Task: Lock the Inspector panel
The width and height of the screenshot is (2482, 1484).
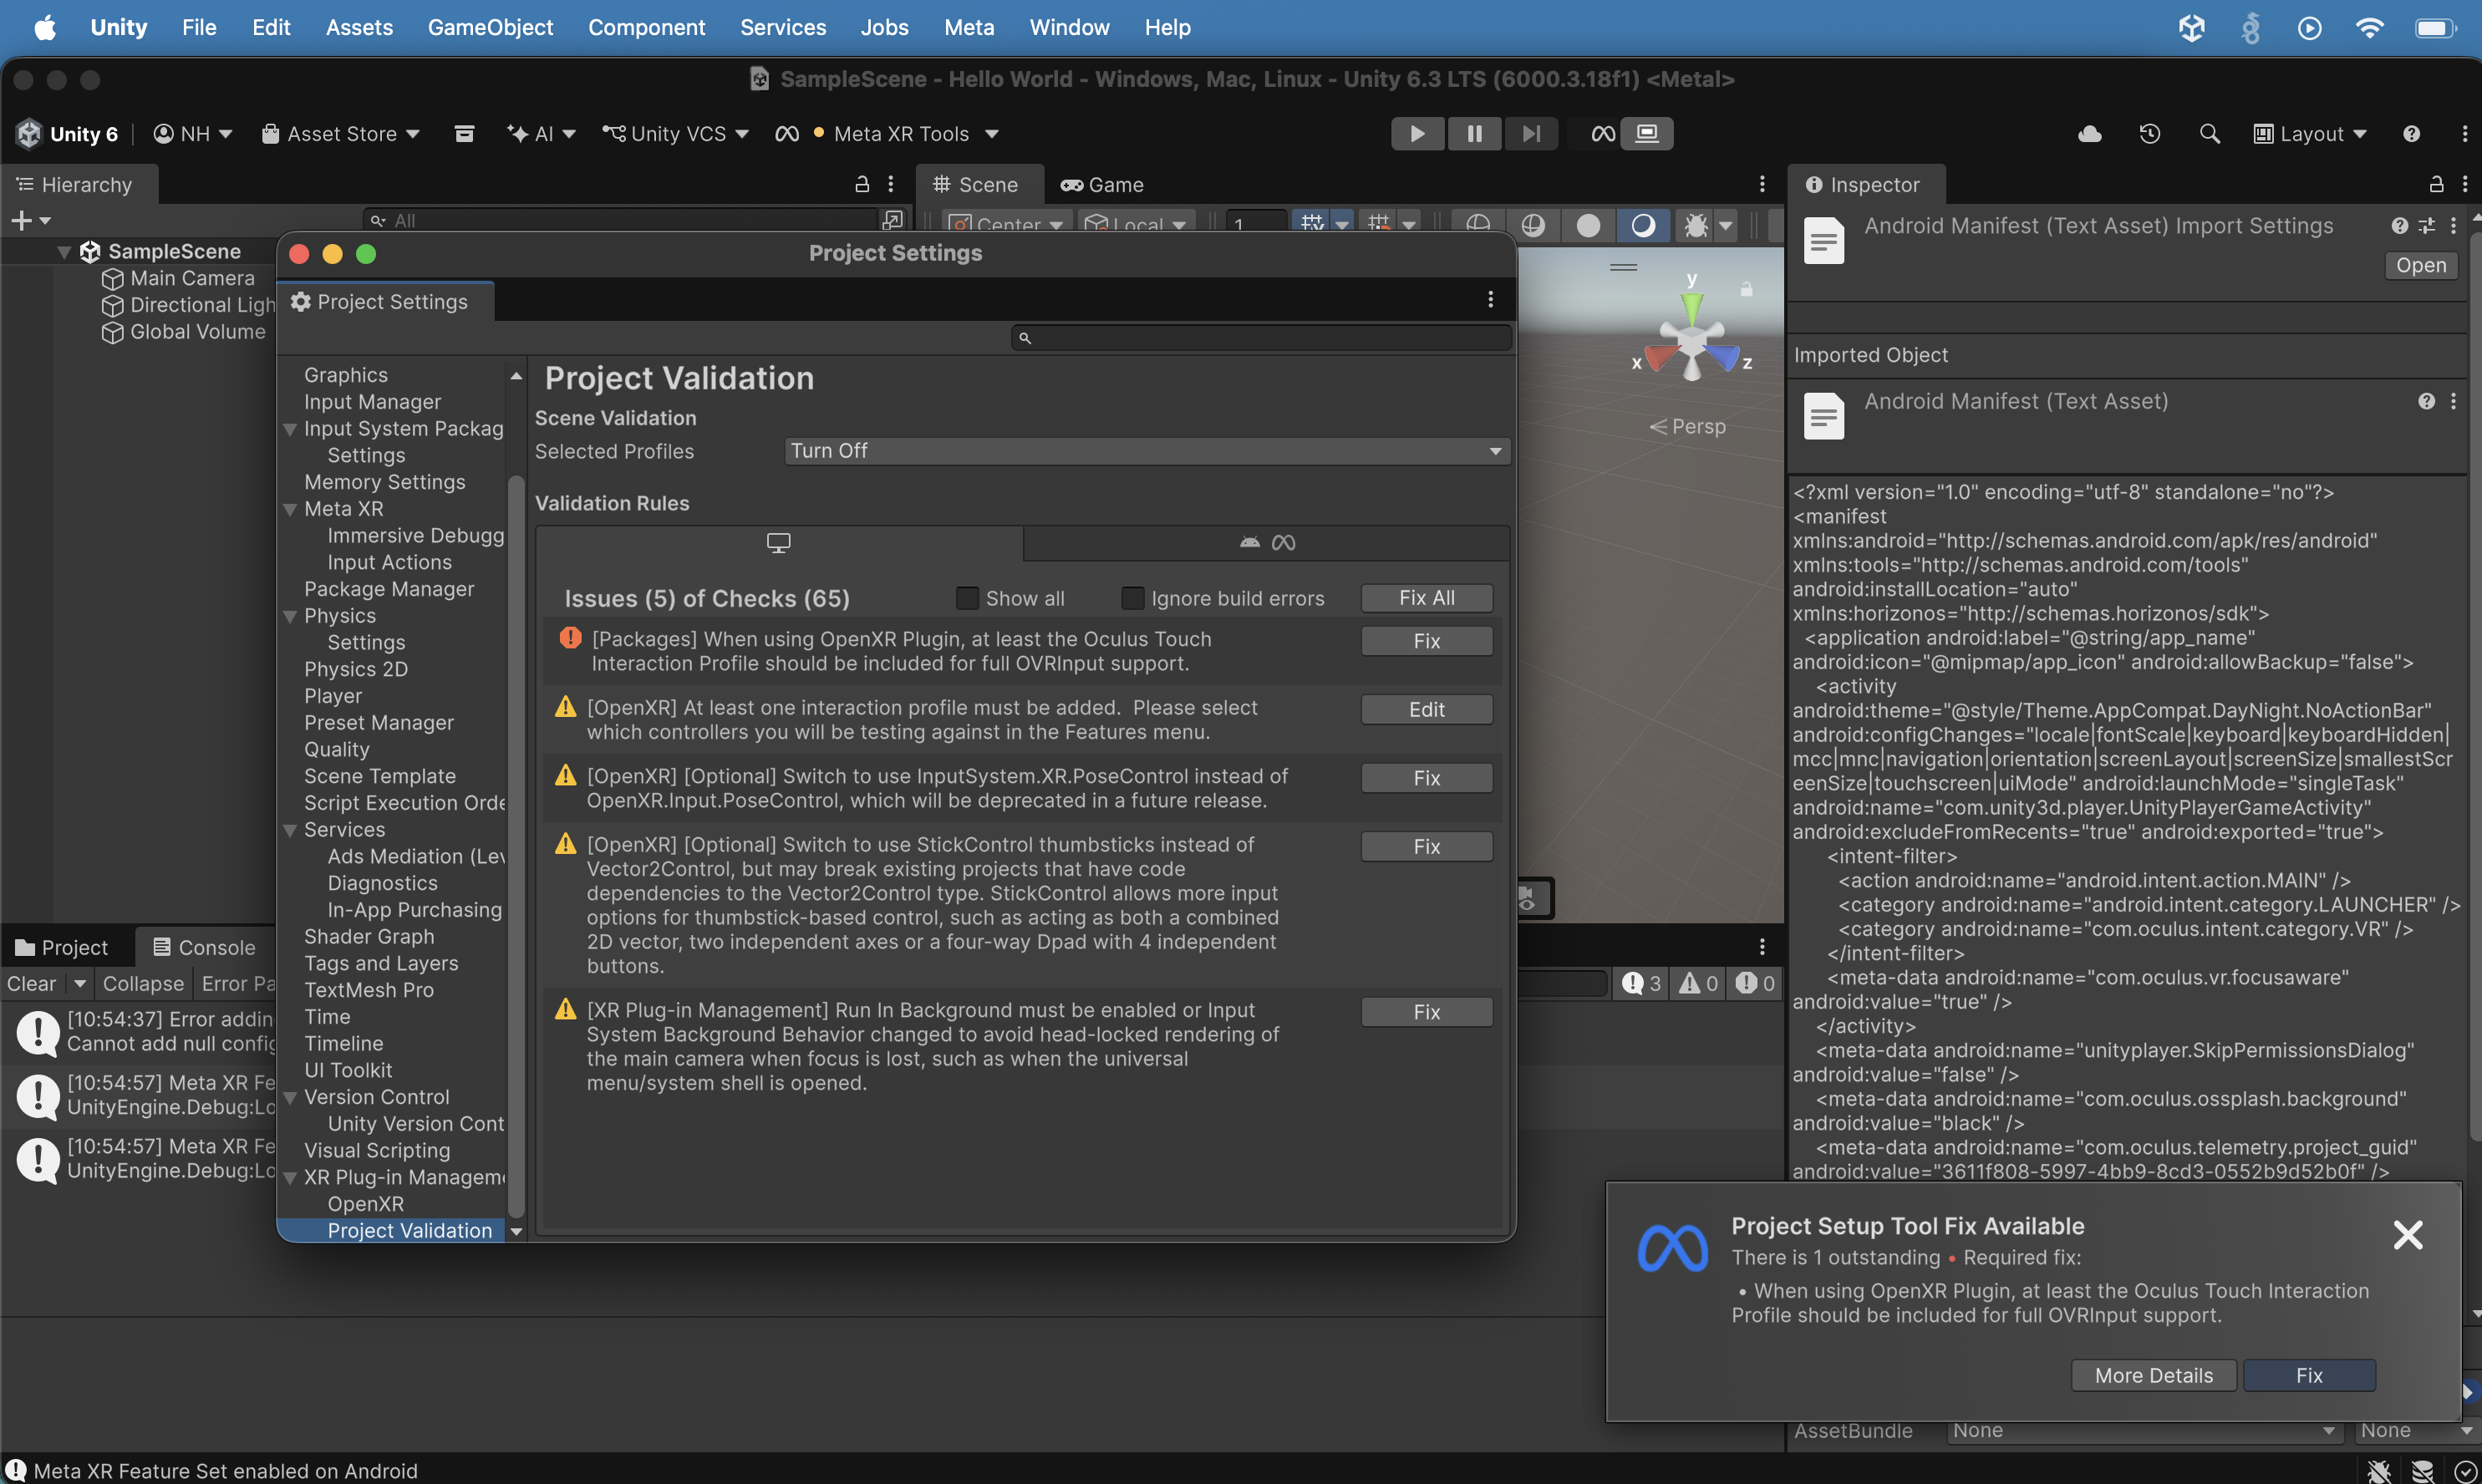Action: click(x=2436, y=184)
